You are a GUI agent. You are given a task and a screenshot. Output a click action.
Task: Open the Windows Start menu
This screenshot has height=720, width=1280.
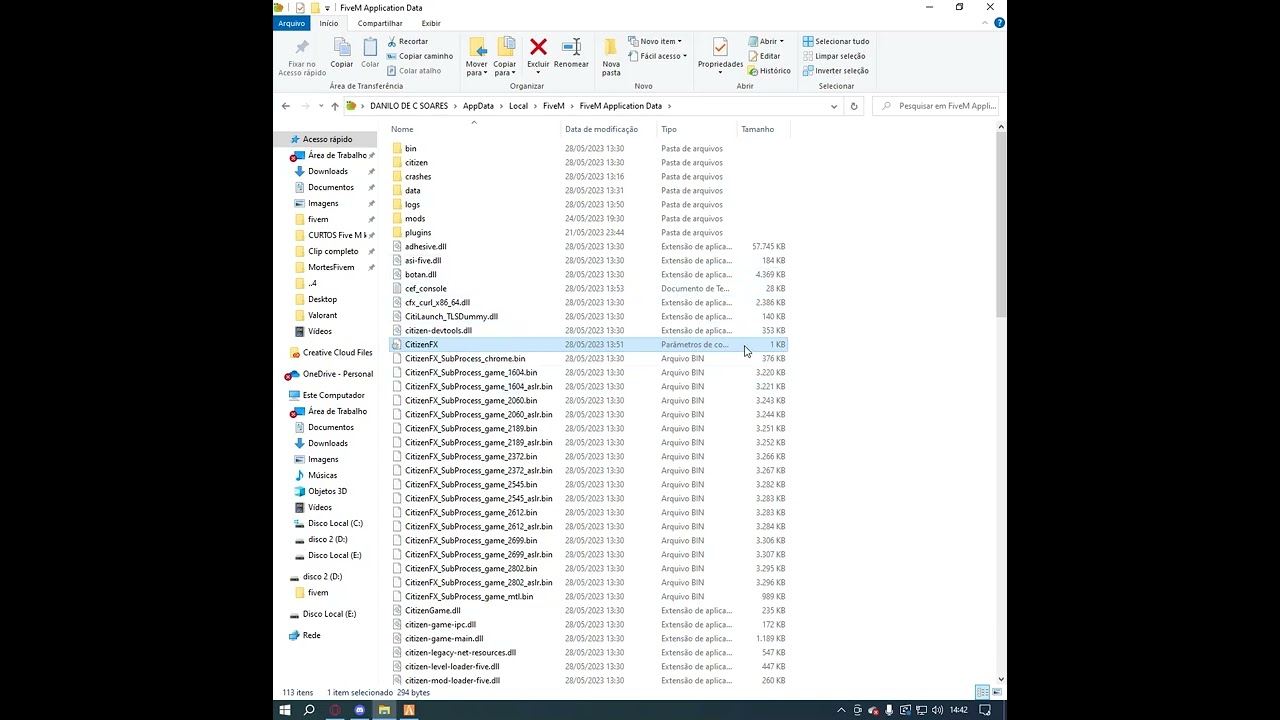[x=285, y=710]
